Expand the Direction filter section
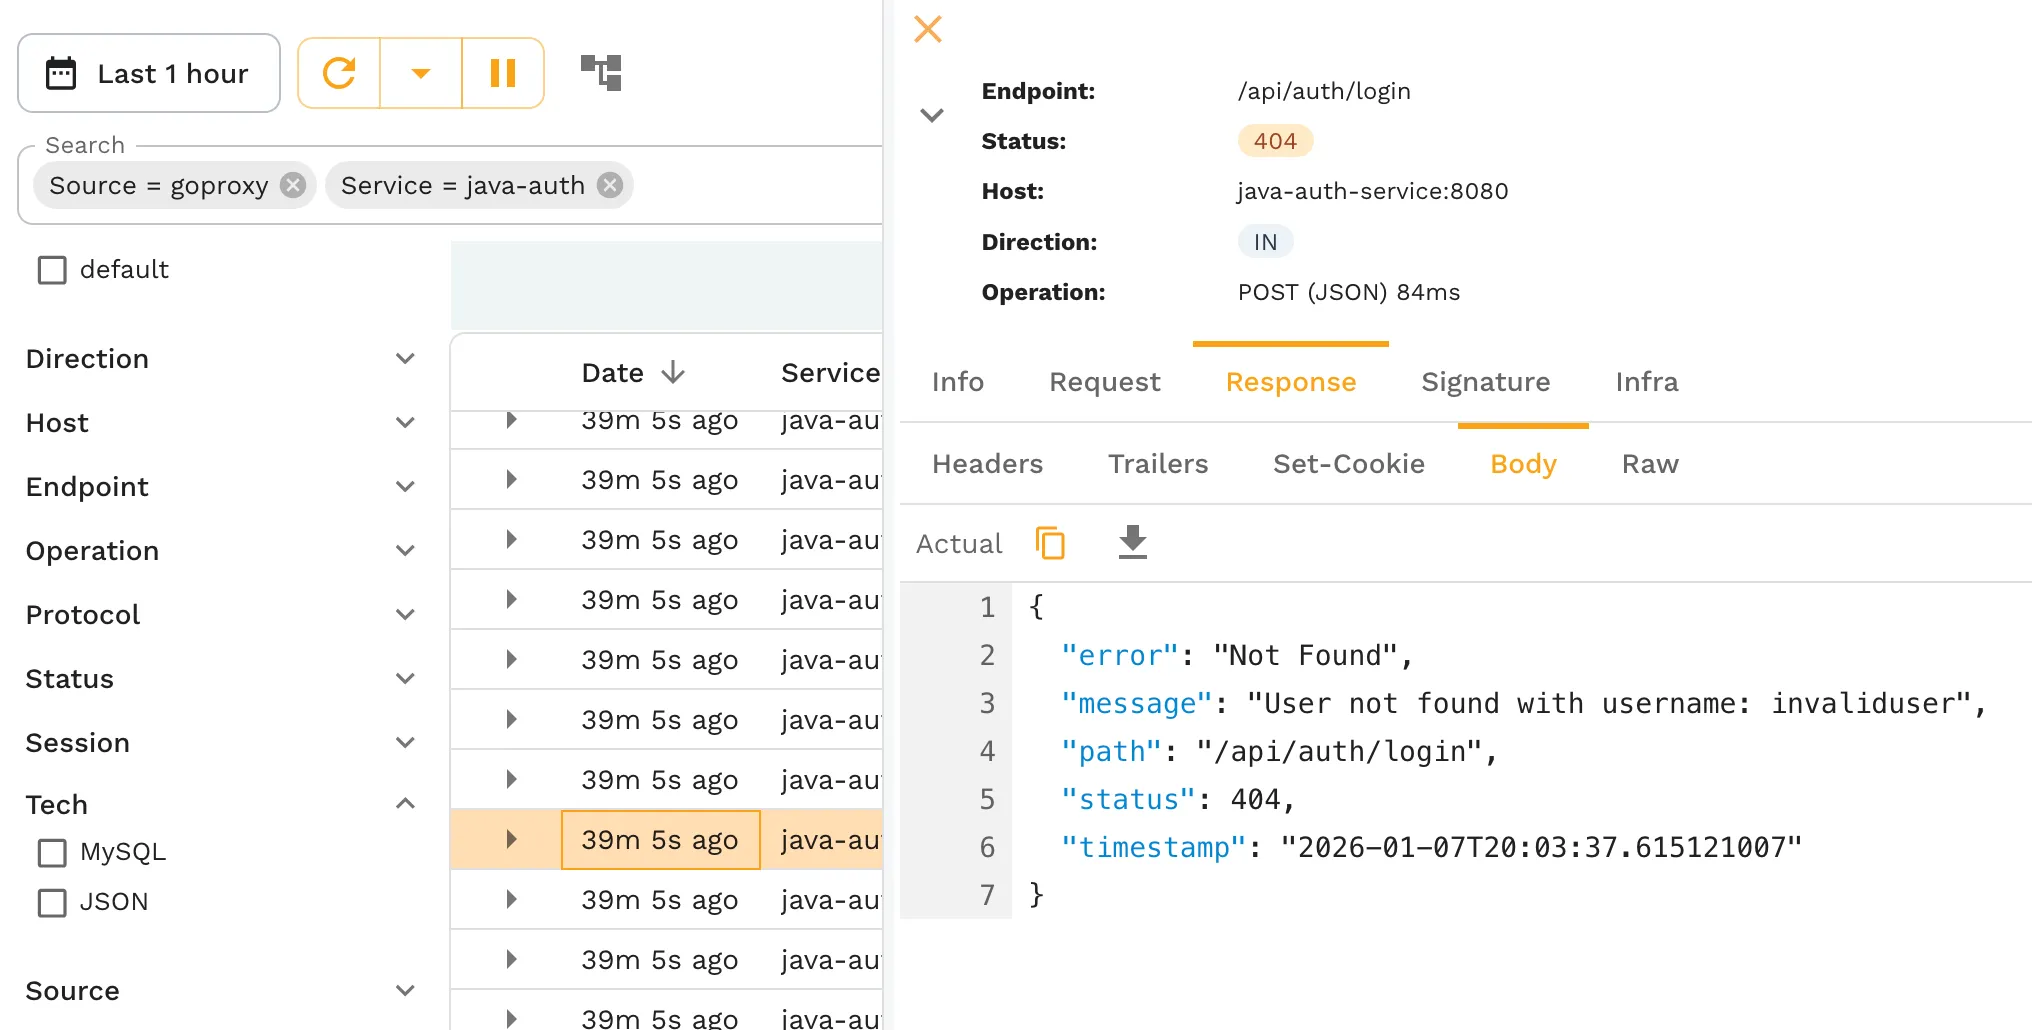 coord(405,358)
